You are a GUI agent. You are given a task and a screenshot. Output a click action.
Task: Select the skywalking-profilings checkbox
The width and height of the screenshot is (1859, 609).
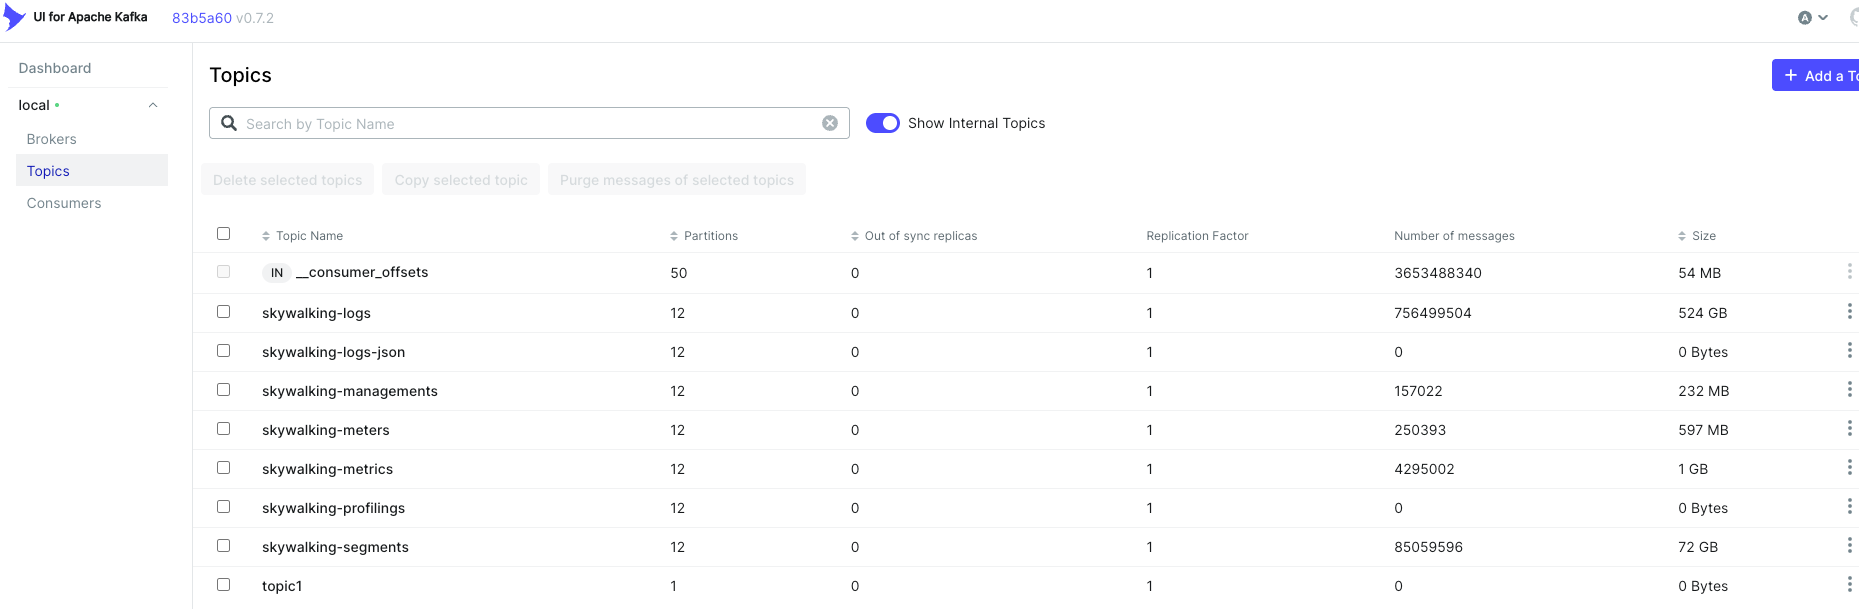point(223,507)
